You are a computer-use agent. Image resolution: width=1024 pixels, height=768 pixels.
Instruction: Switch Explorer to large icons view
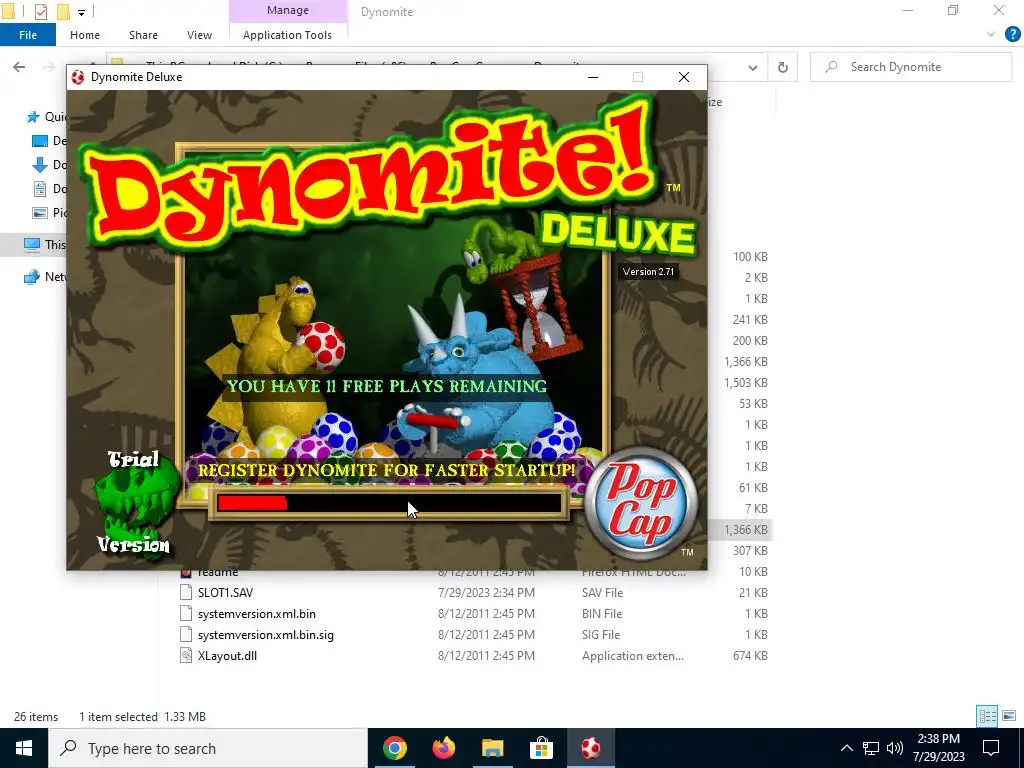[1009, 716]
